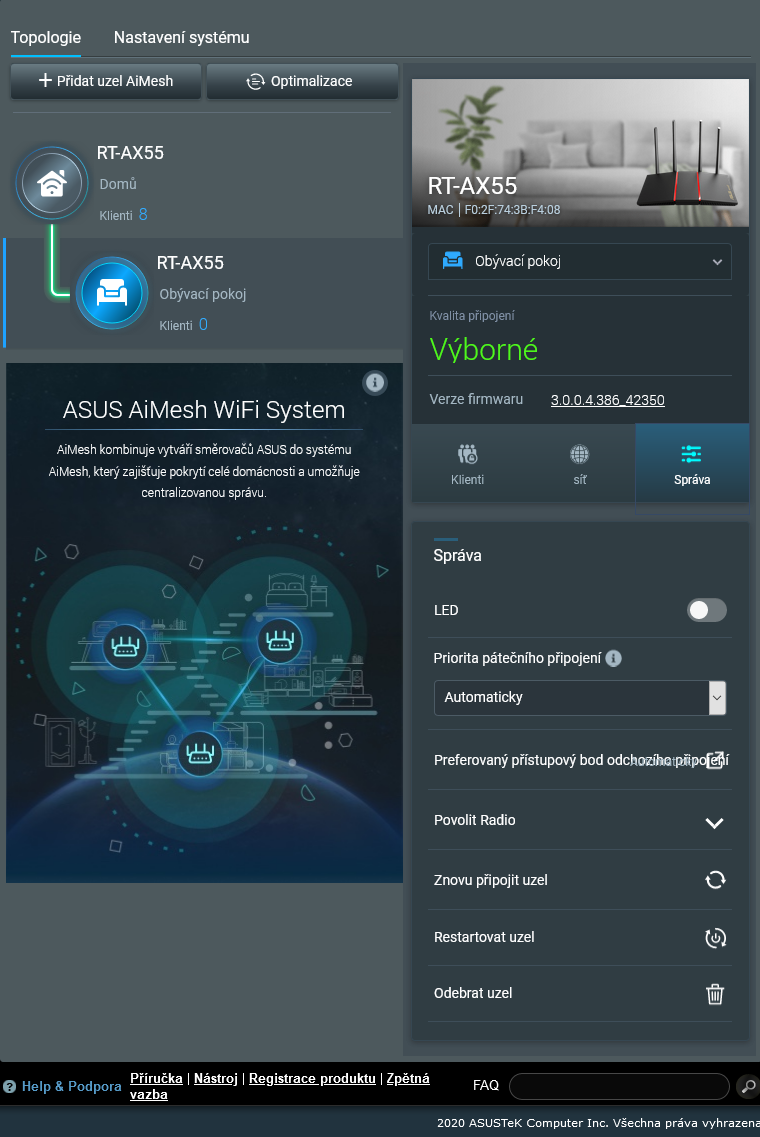This screenshot has height=1137, width=760.
Task: Click the reconnect node refresh icon
Action: [715, 880]
